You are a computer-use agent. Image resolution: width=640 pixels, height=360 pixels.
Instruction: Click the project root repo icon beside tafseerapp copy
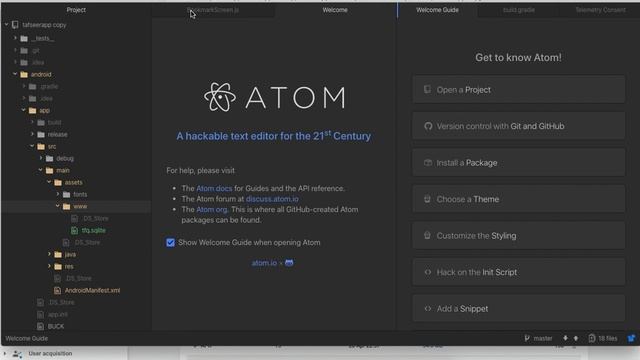[15, 24]
